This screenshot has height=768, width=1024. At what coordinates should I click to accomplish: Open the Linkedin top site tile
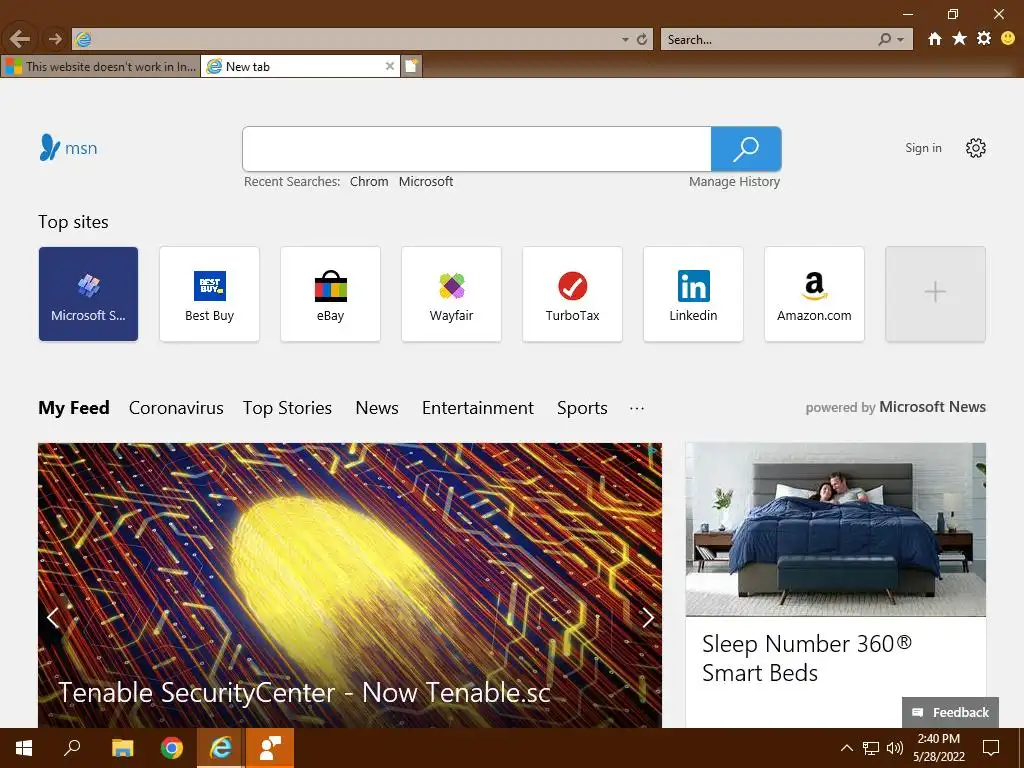tap(694, 294)
